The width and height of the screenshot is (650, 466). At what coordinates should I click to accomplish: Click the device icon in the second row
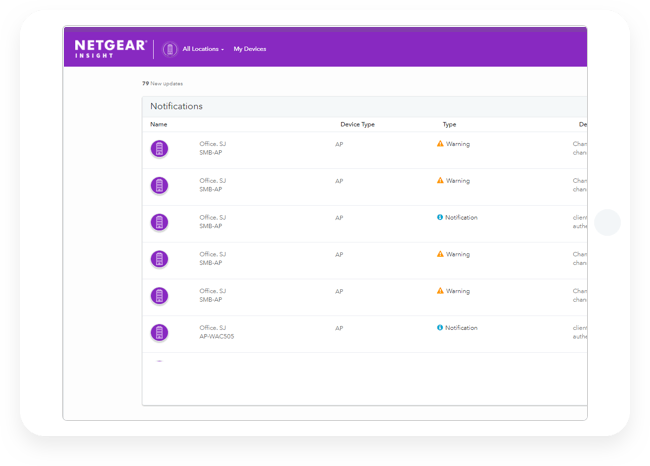(x=159, y=186)
